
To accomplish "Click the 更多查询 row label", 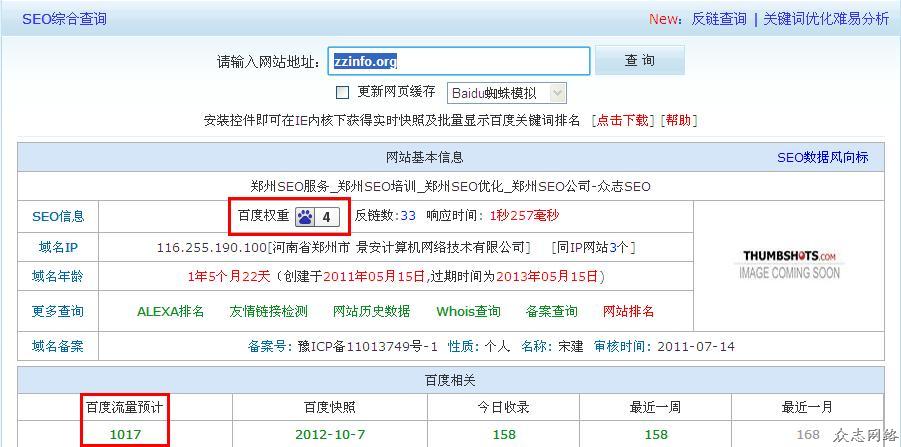I will tap(57, 311).
